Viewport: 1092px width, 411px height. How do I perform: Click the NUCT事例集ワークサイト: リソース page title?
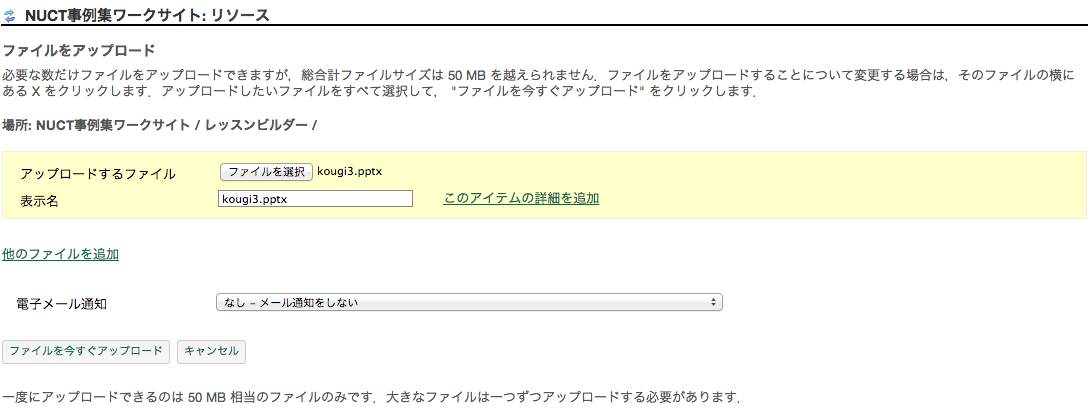click(146, 16)
